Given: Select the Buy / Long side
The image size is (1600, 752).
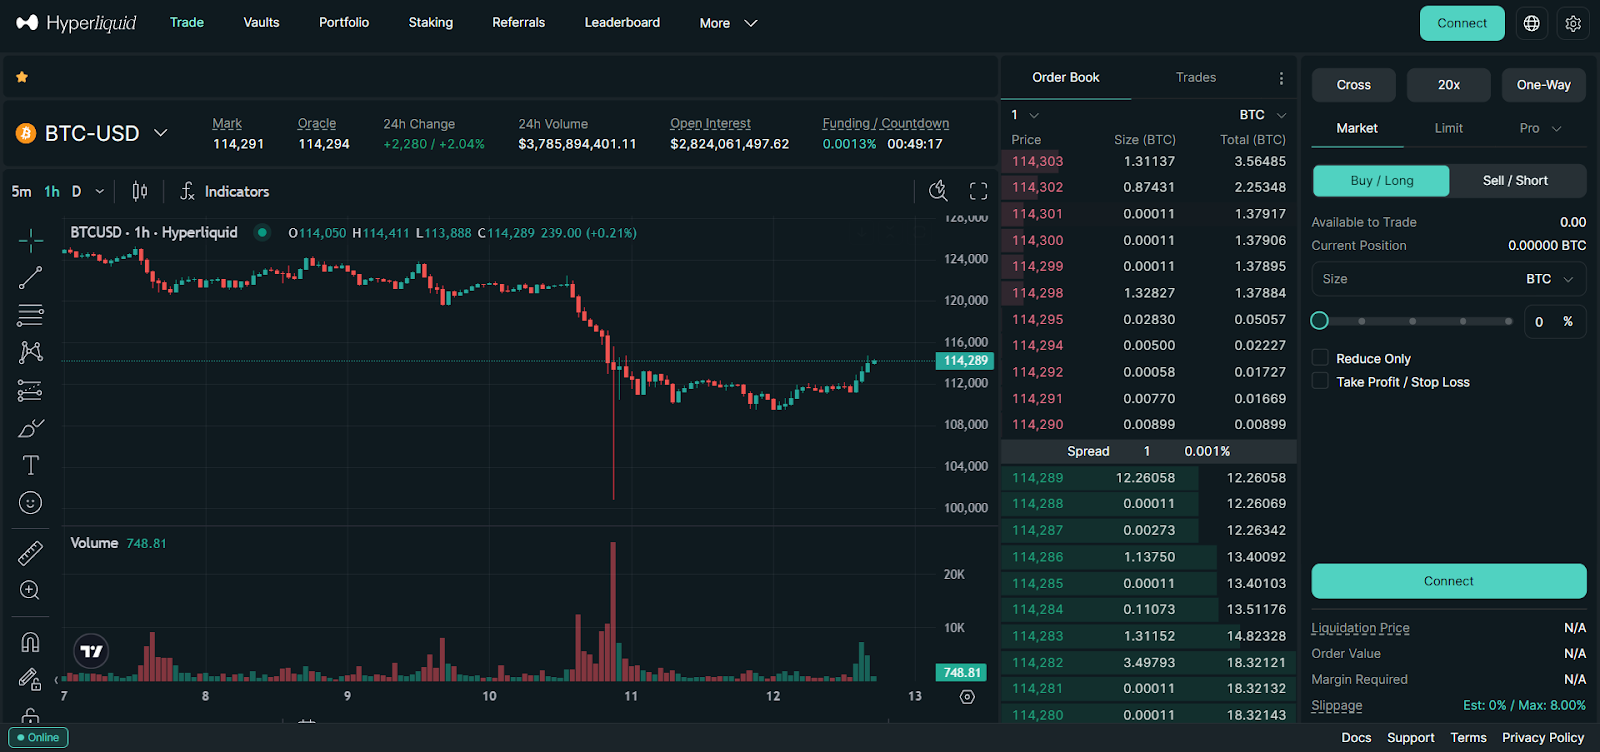Looking at the screenshot, I should 1381,181.
